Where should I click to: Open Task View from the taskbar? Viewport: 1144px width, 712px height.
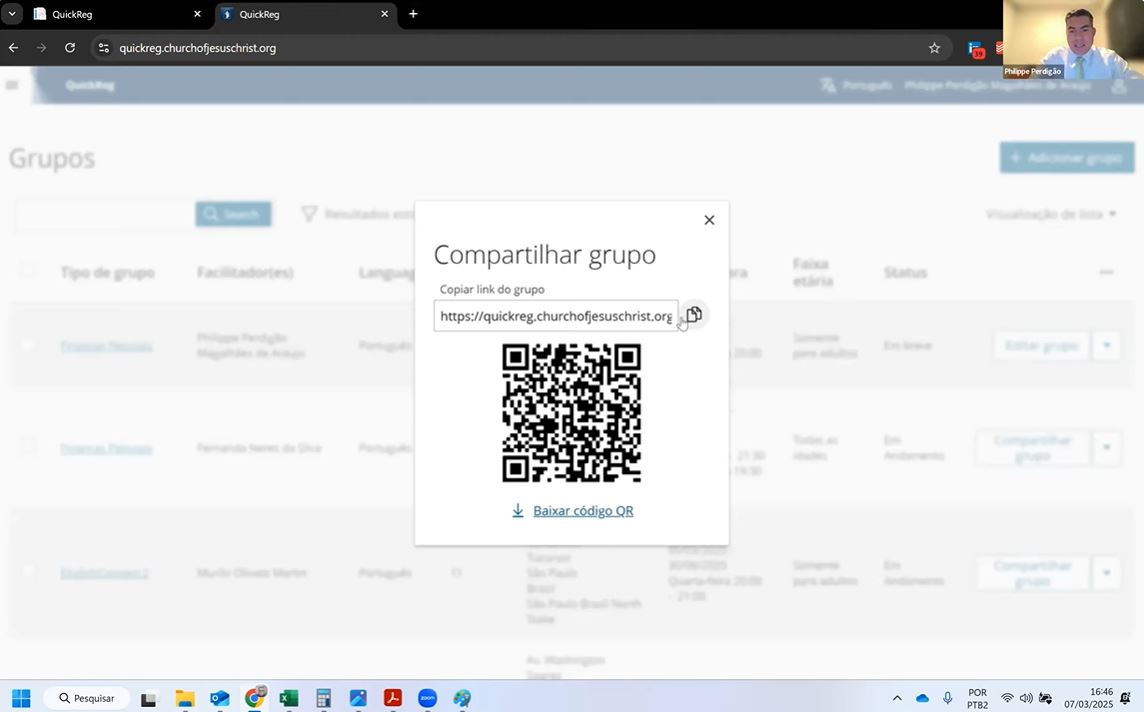coord(149,699)
